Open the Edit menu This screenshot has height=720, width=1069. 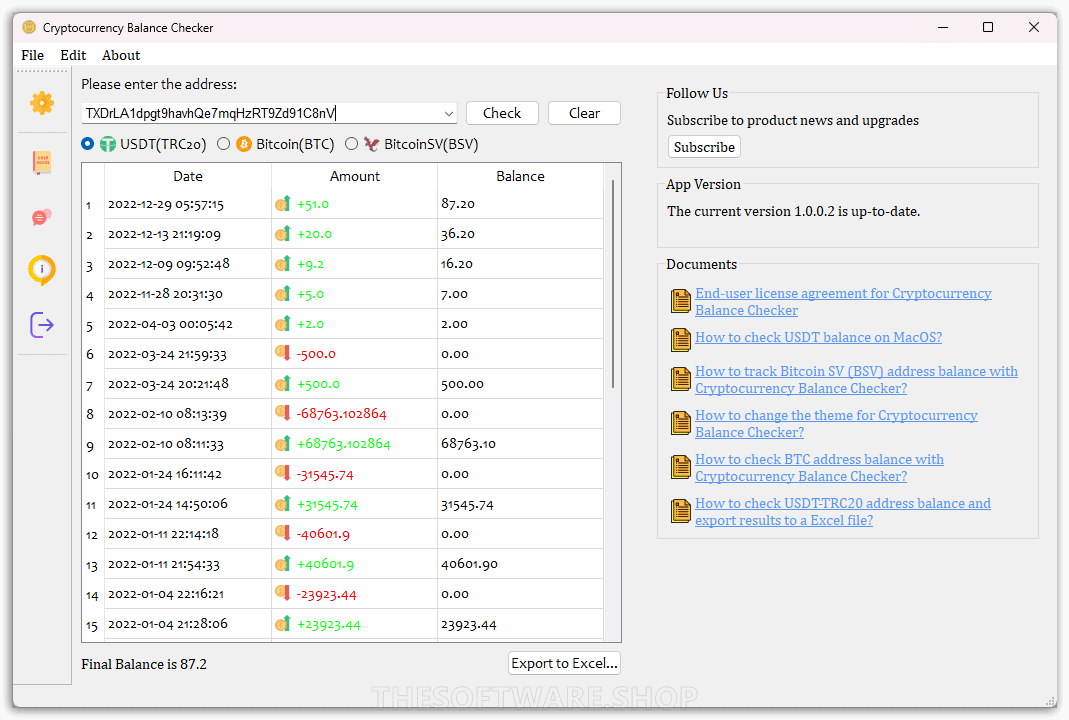[73, 55]
